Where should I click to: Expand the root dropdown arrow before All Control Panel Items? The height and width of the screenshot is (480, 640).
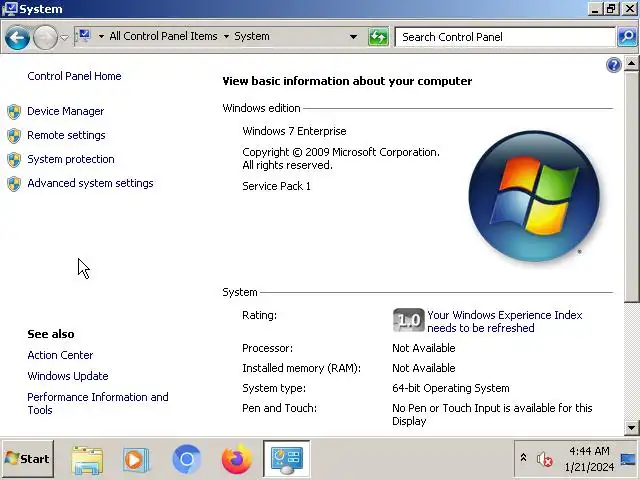pyautogui.click(x=101, y=37)
